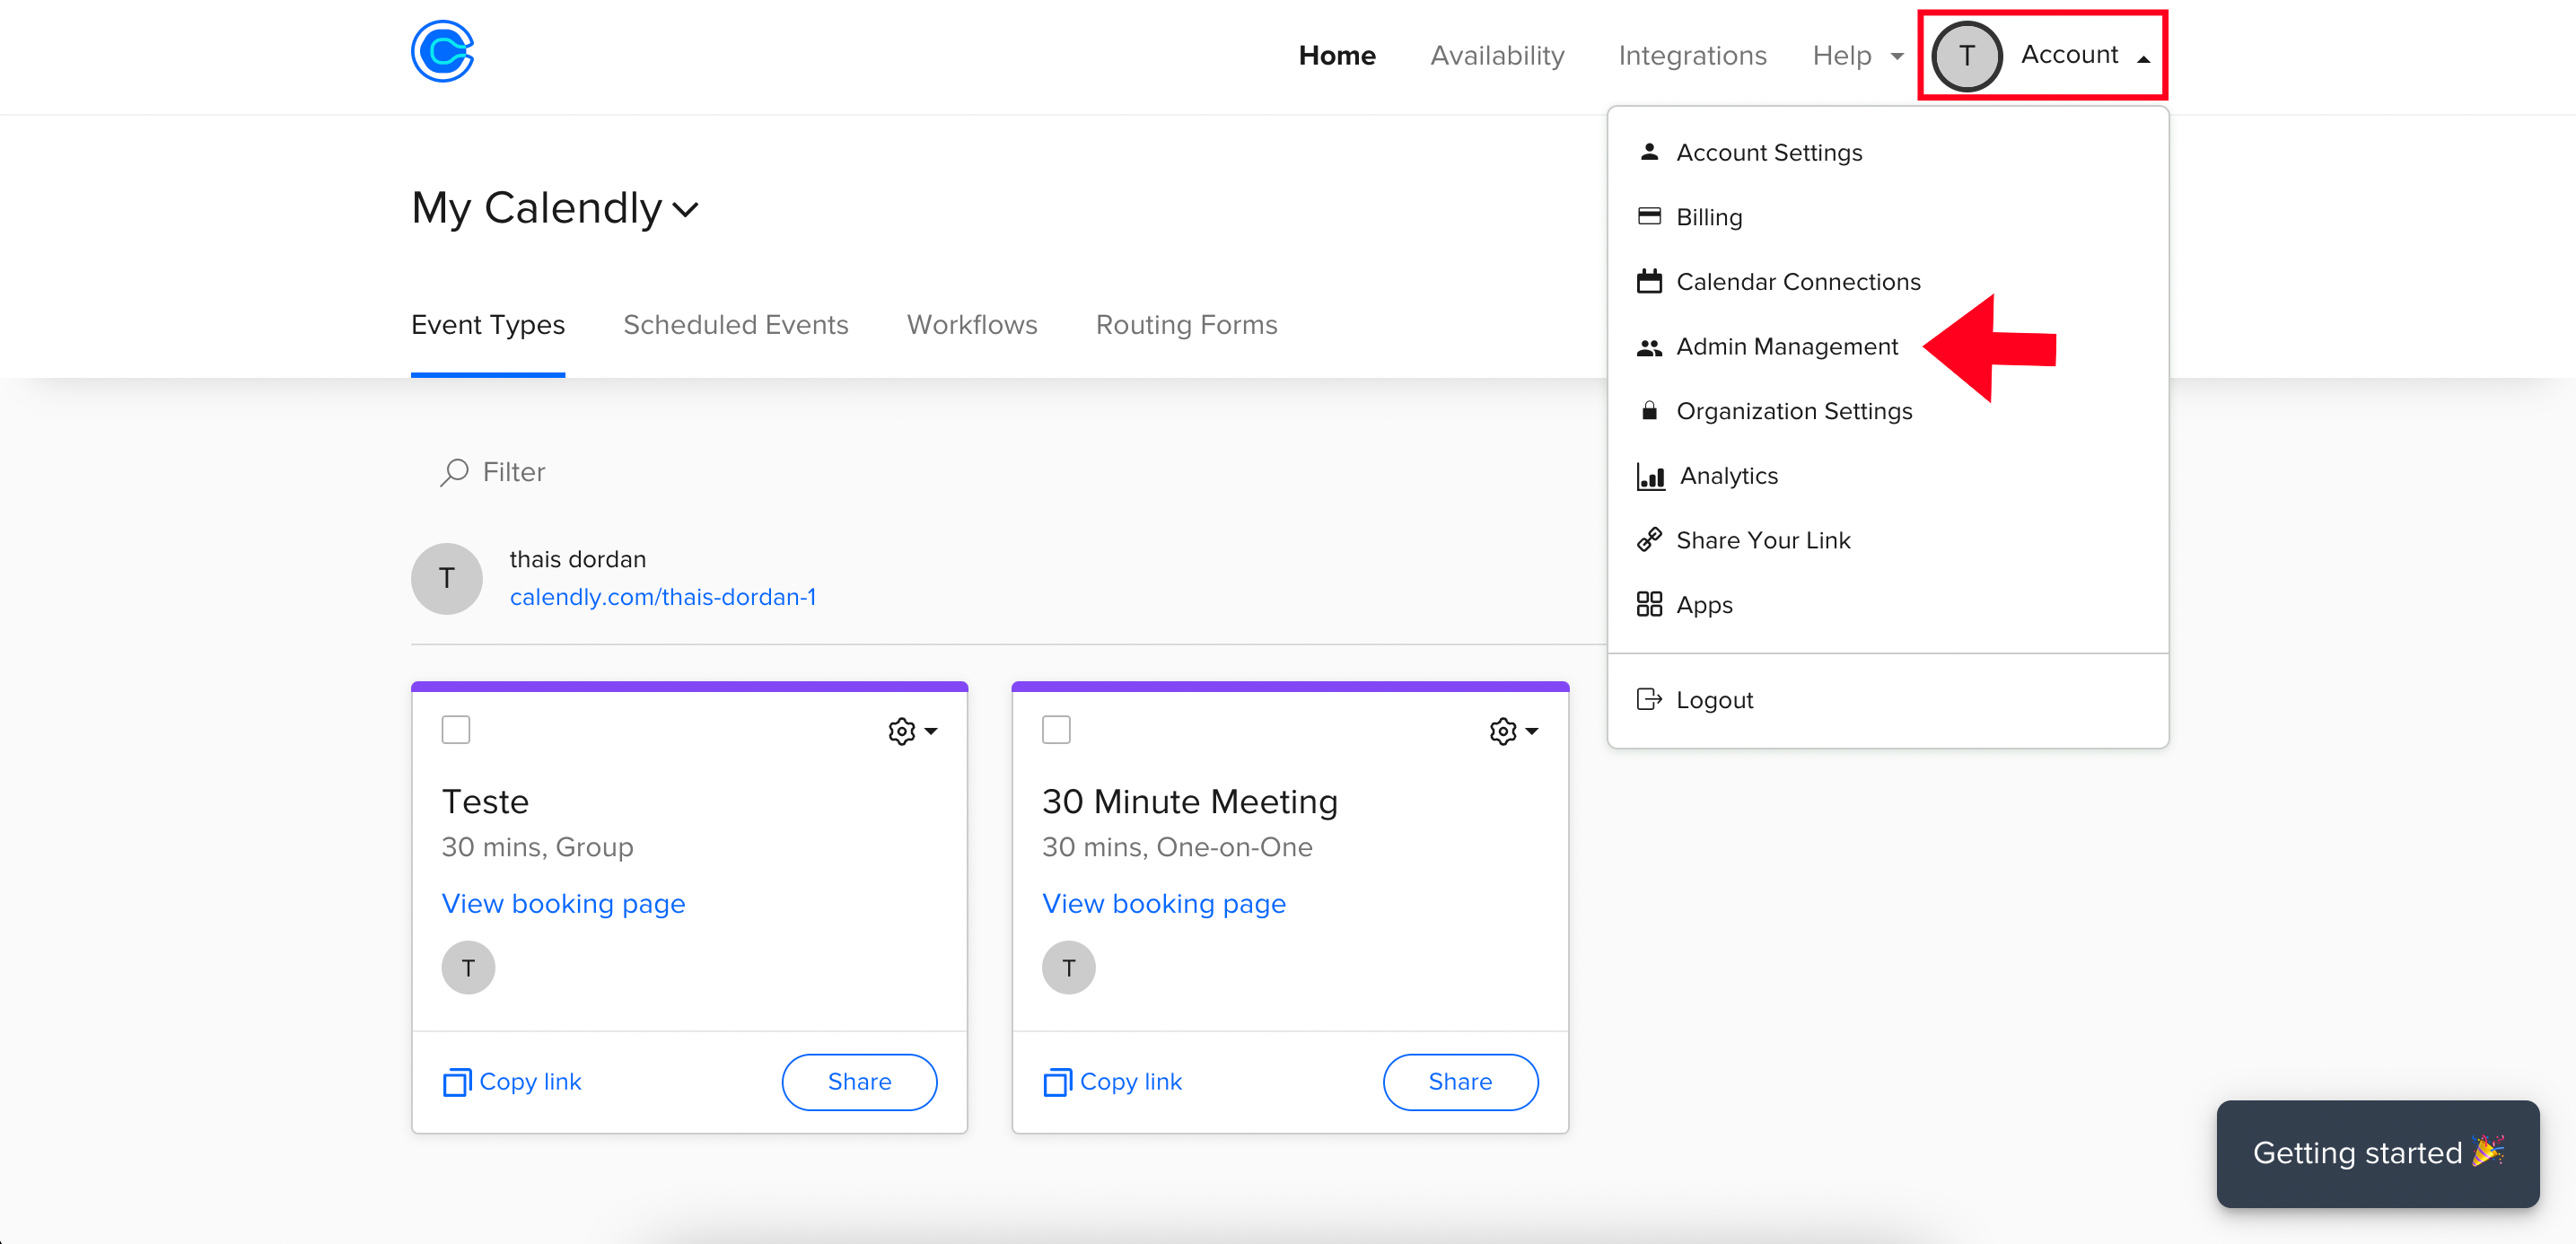Viewport: 2576px width, 1244px height.
Task: Click the Logout exit icon
Action: pos(1649,700)
